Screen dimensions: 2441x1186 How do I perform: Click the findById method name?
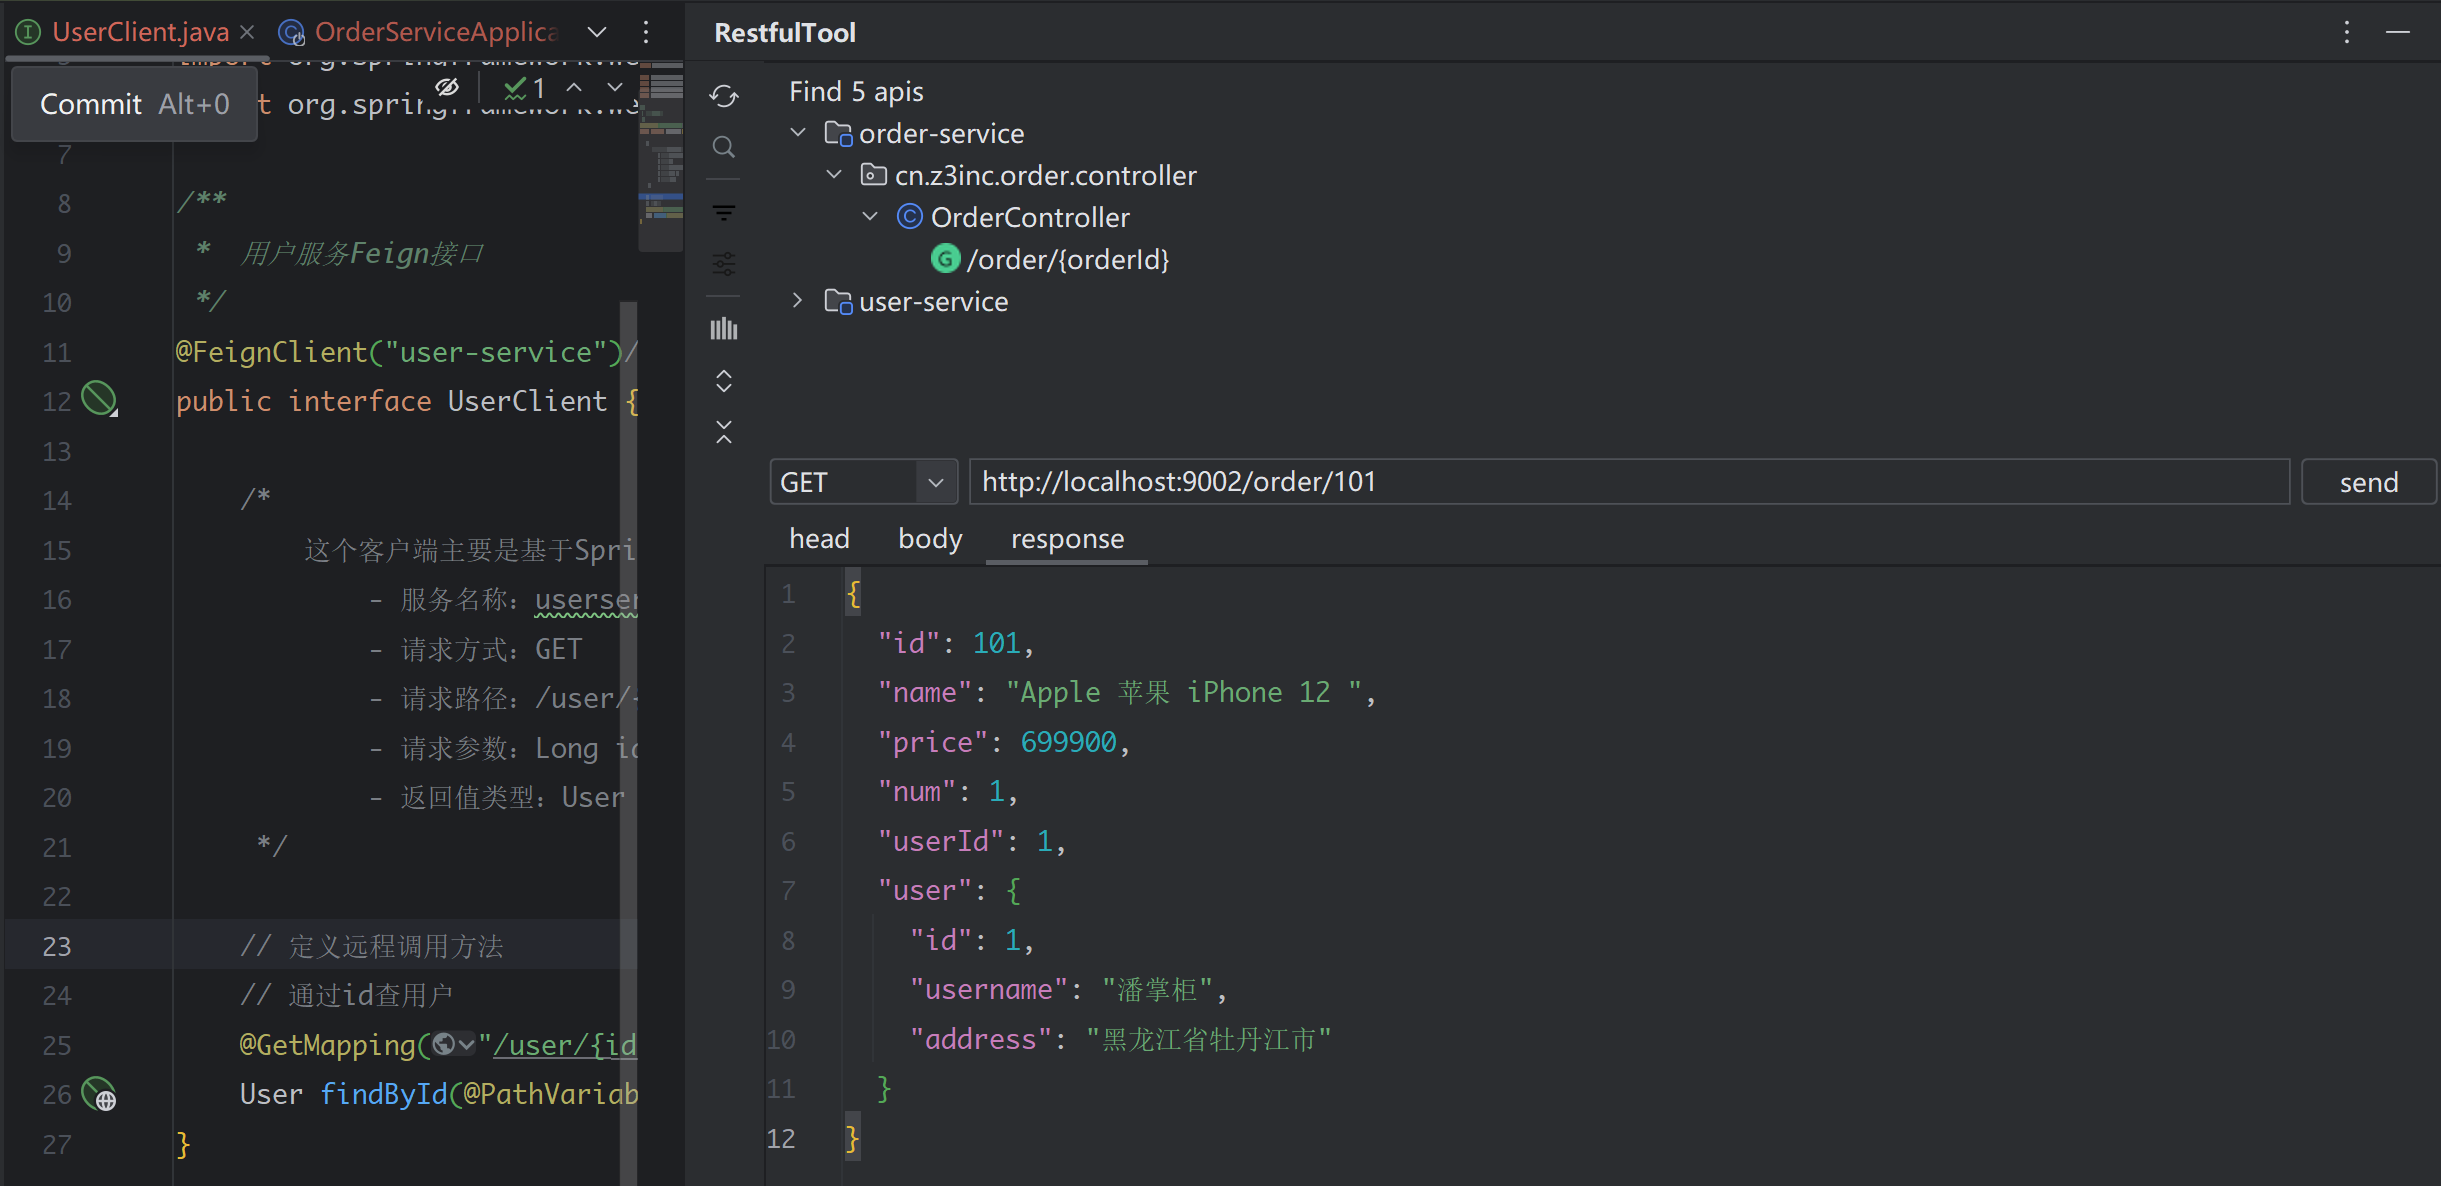click(x=383, y=1094)
